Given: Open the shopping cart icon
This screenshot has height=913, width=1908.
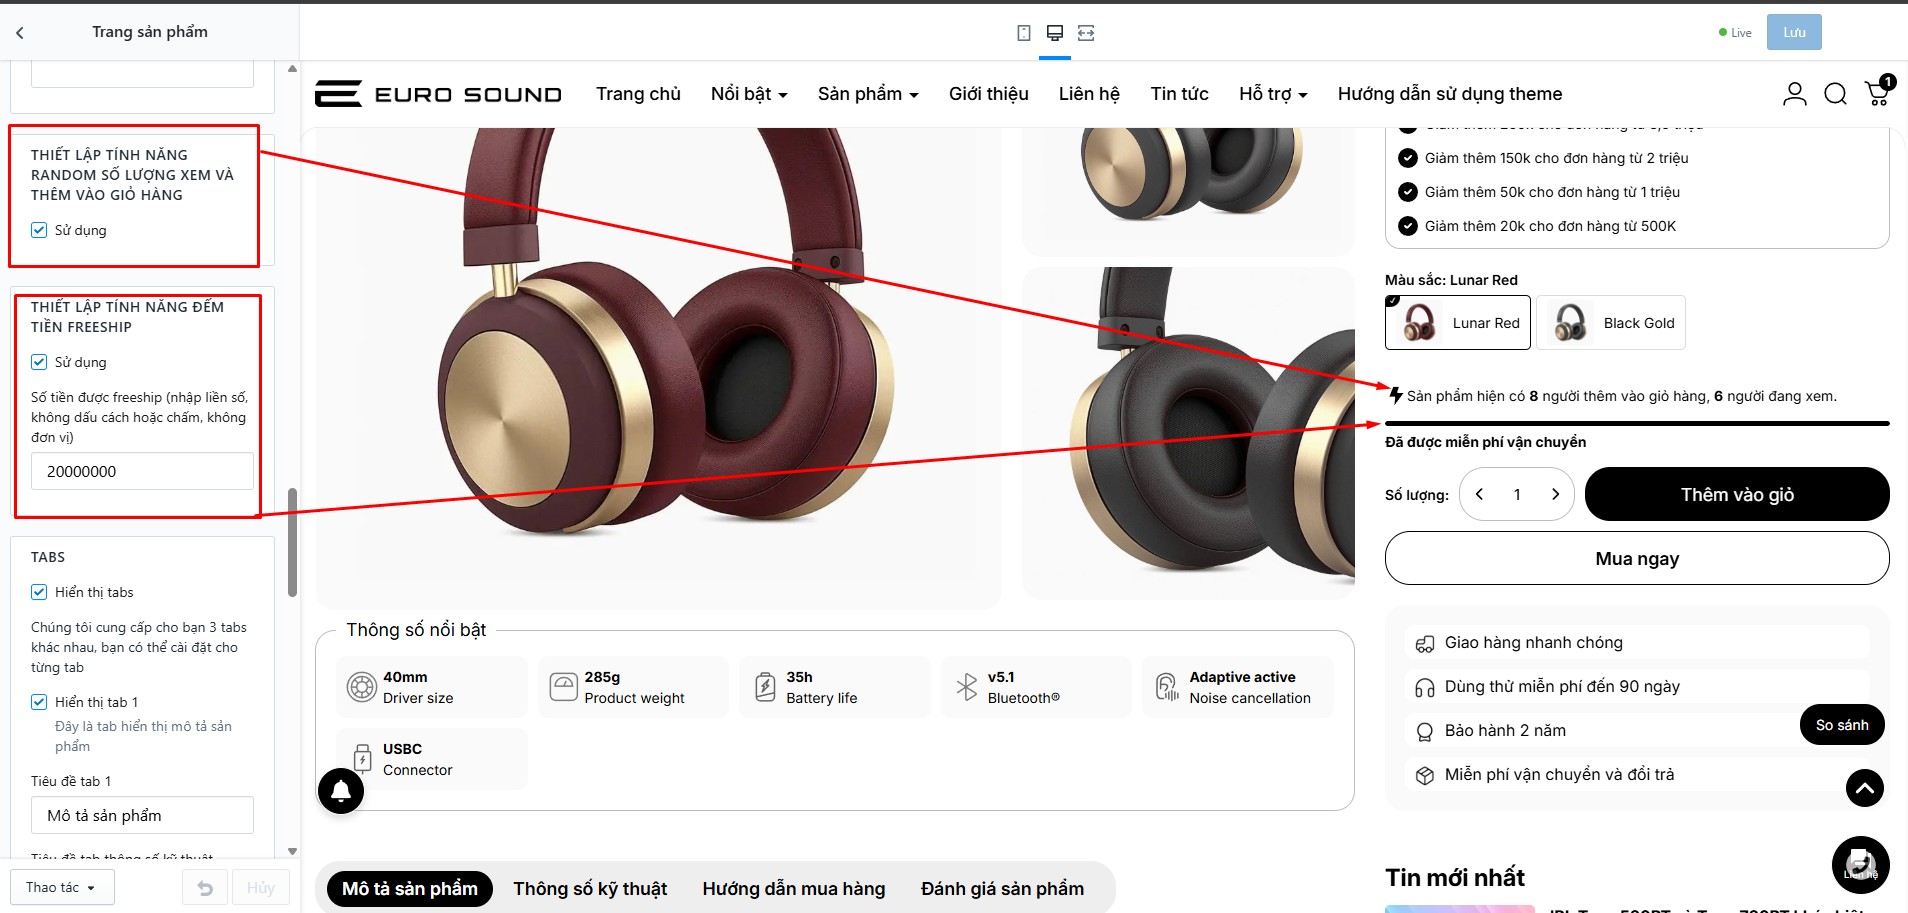Looking at the screenshot, I should tap(1878, 93).
